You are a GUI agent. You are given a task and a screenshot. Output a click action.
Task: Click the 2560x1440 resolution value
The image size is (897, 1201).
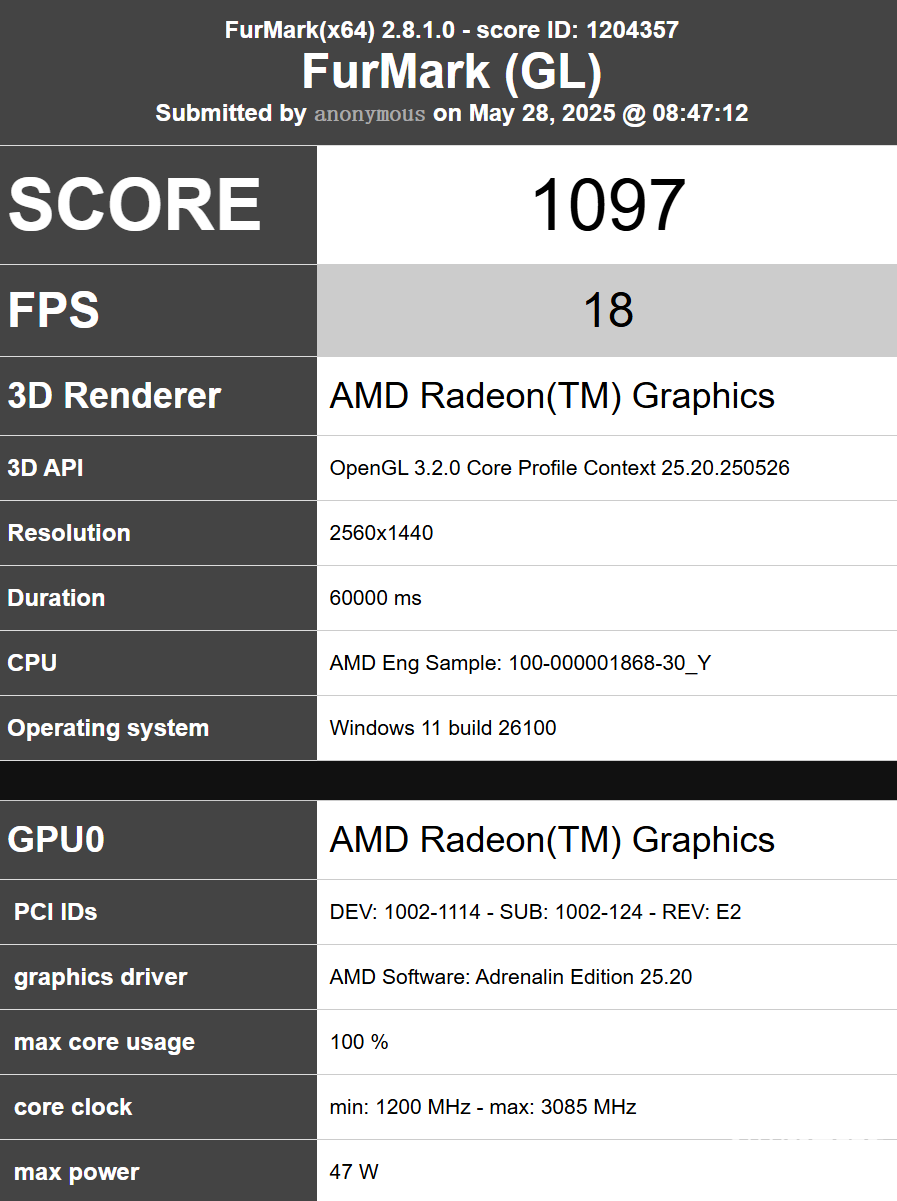(381, 533)
